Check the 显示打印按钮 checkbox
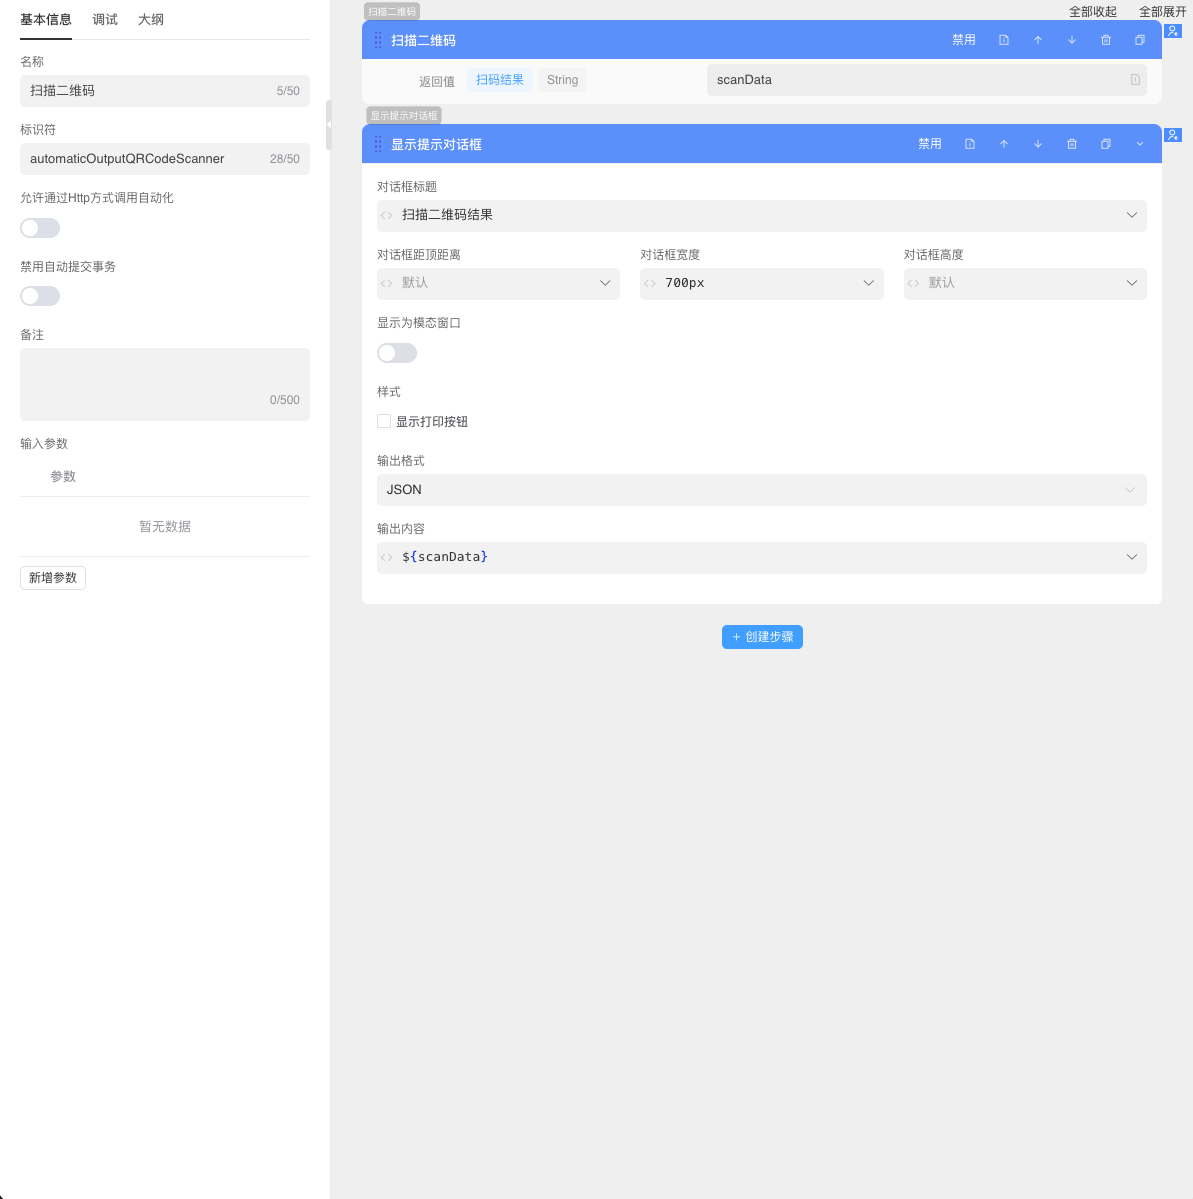 click(x=384, y=421)
